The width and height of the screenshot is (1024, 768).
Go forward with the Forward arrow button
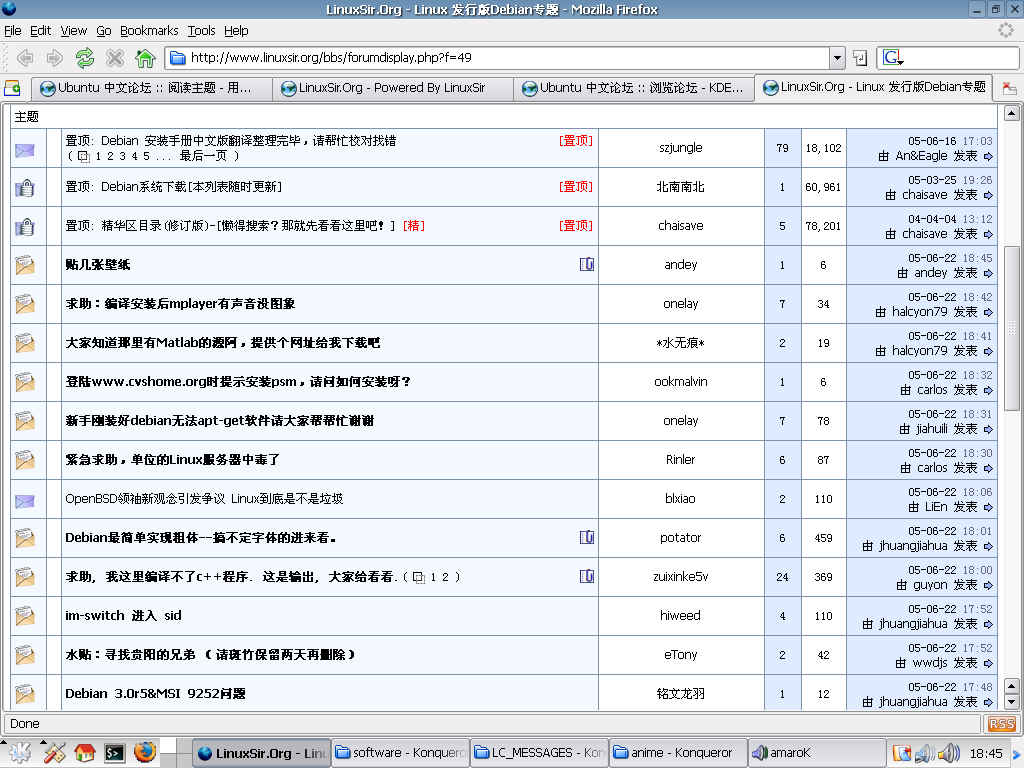click(55, 58)
